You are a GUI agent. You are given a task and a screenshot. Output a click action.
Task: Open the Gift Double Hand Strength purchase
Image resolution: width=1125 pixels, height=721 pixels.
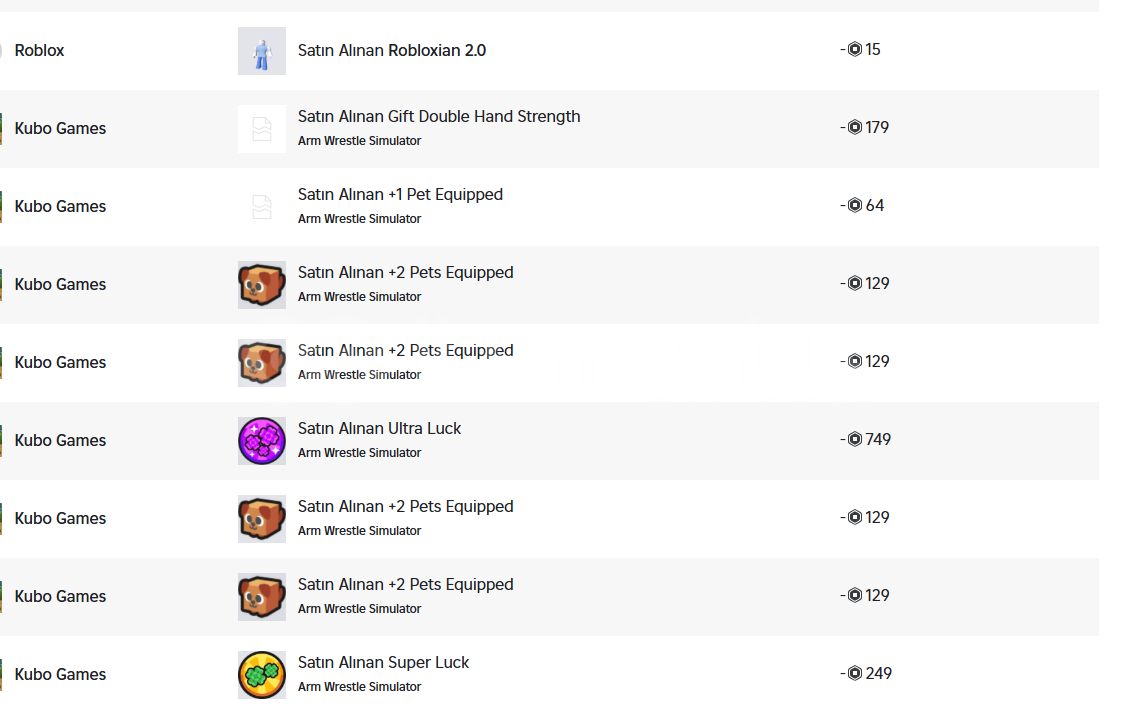pyautogui.click(x=439, y=117)
